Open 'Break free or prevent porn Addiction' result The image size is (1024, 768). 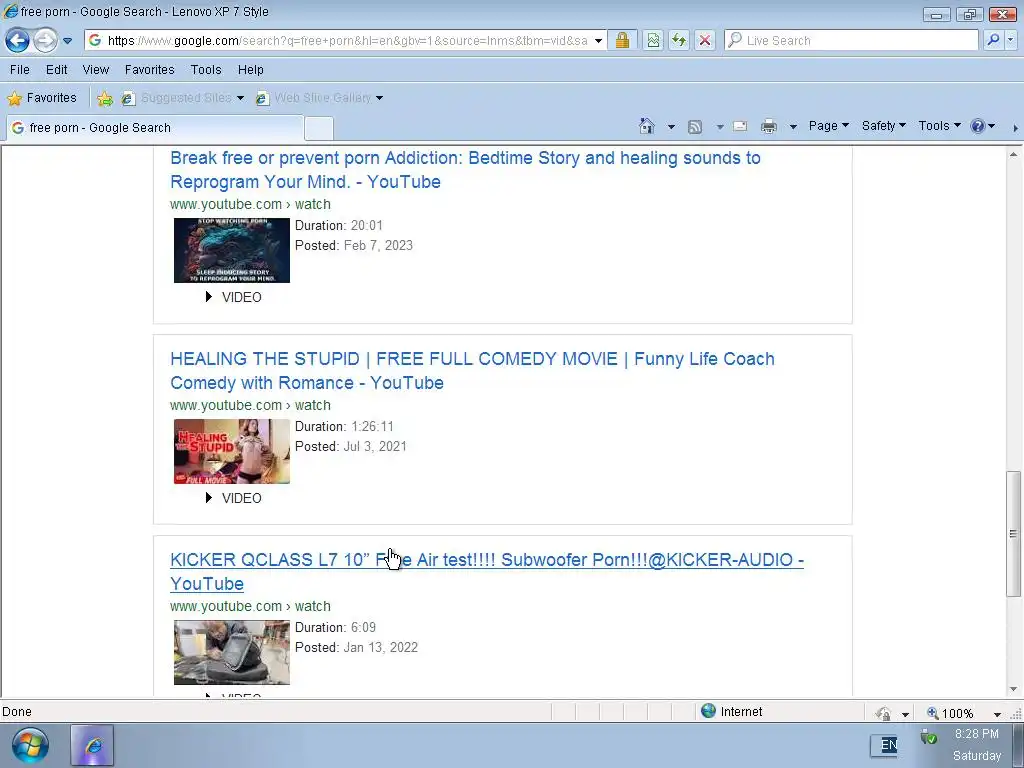[x=465, y=170]
